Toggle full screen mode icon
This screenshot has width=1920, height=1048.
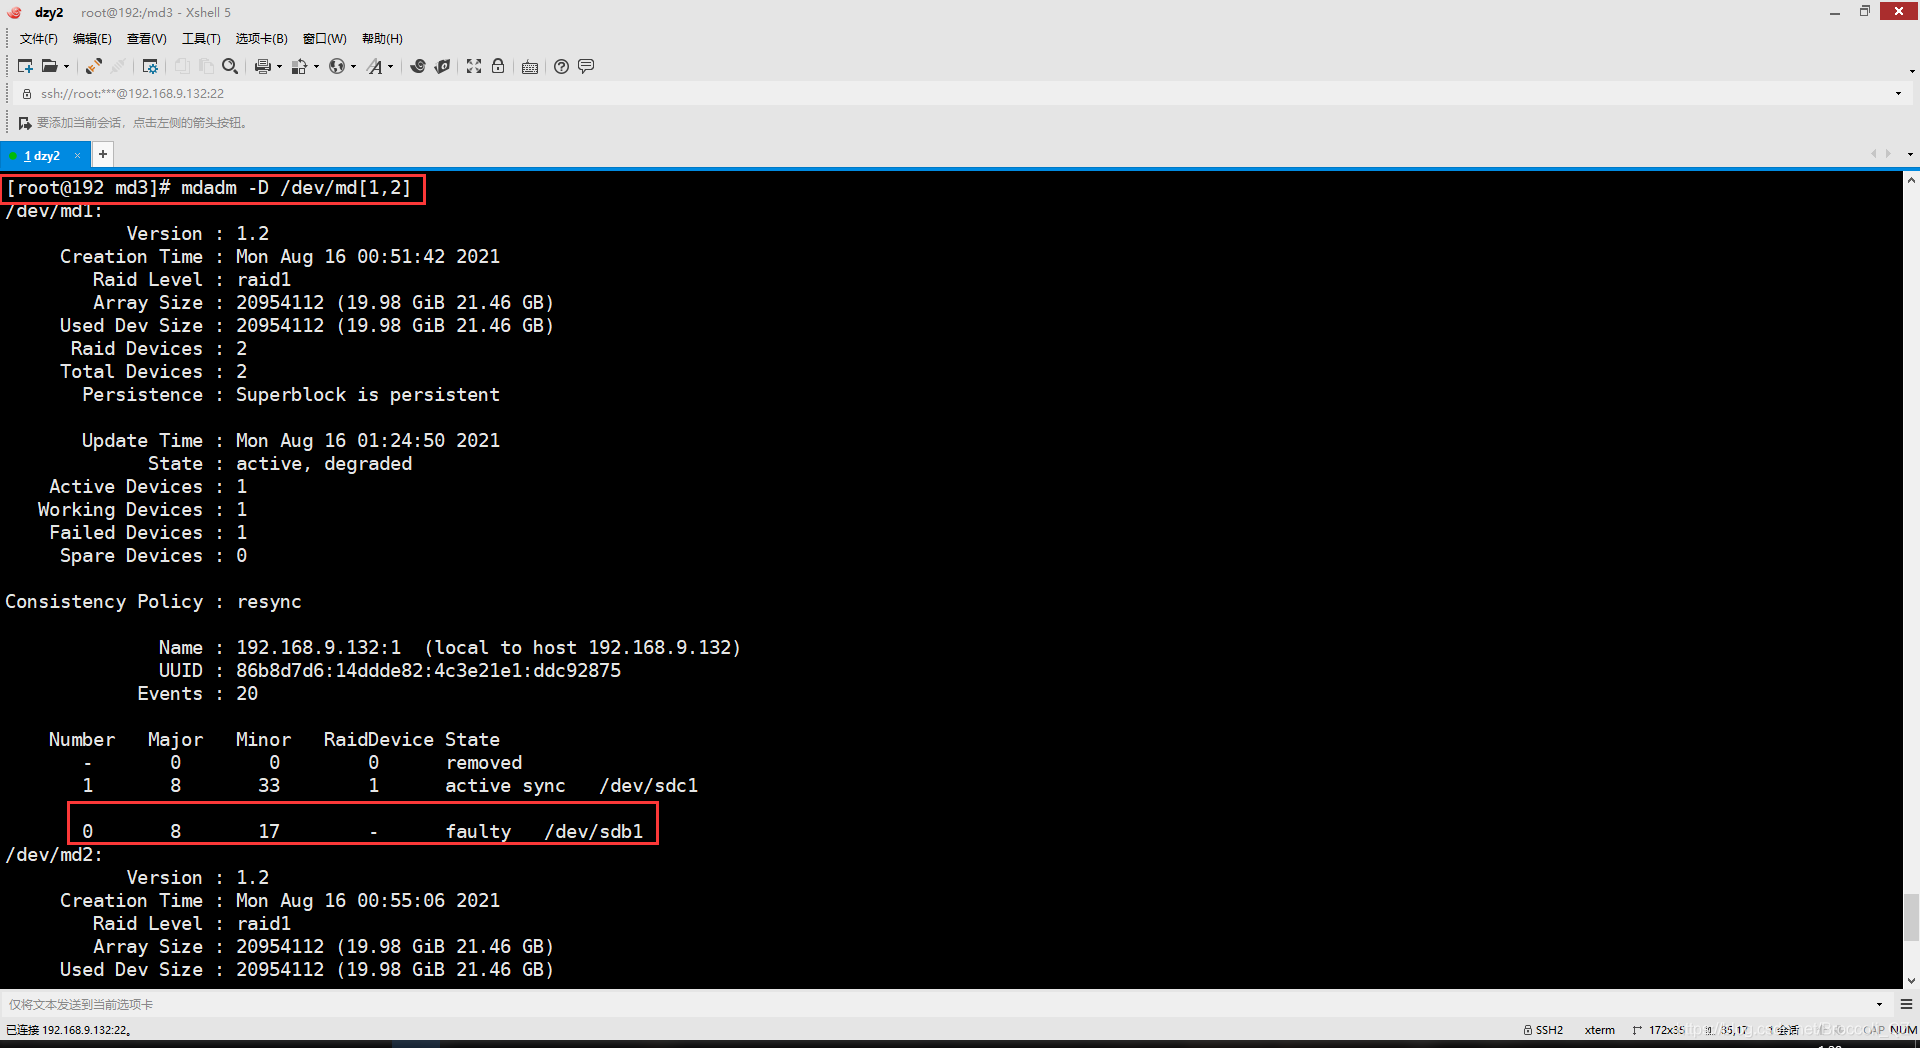474,66
